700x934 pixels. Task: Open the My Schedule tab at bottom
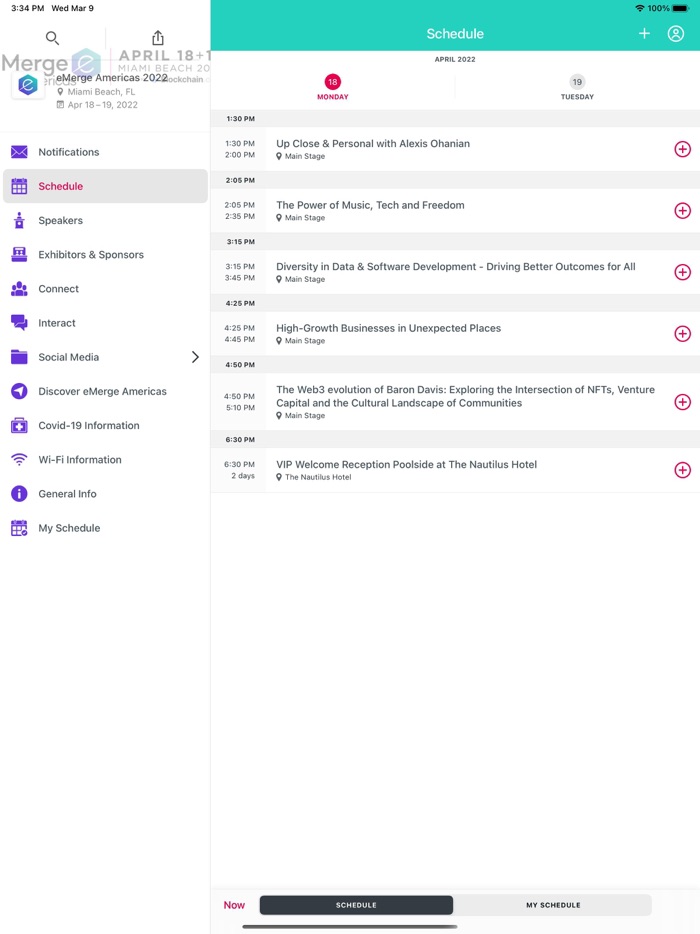pyautogui.click(x=554, y=904)
